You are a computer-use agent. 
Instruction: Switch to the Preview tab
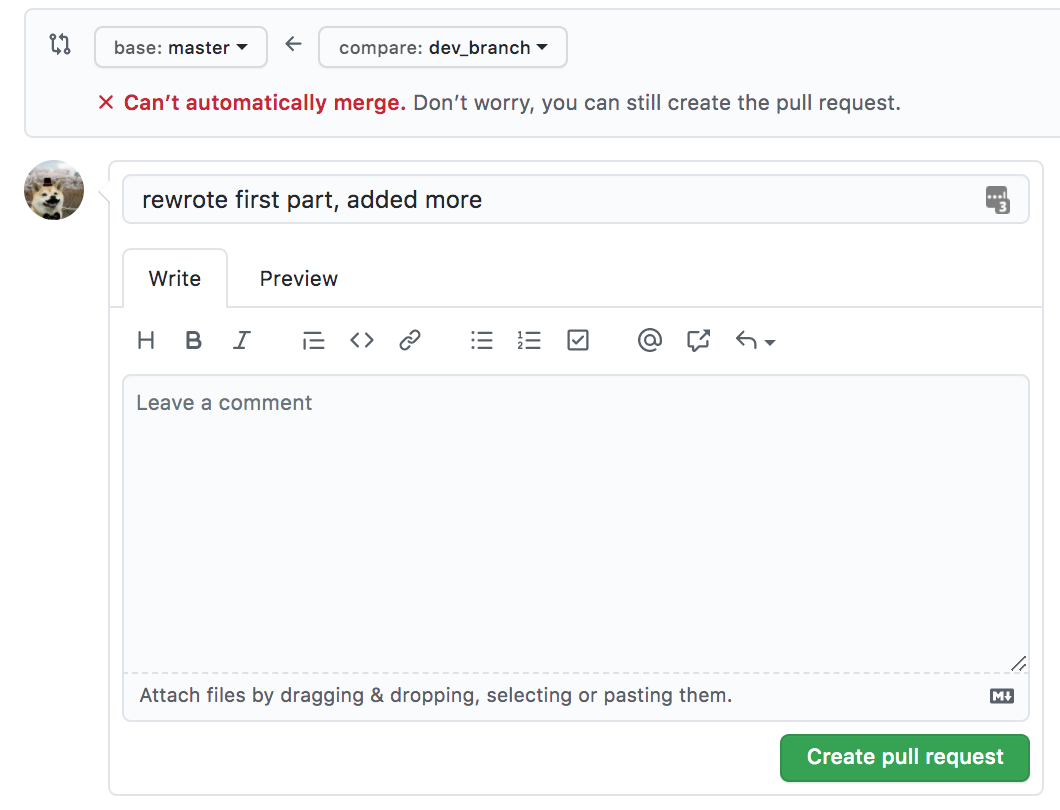(x=299, y=279)
